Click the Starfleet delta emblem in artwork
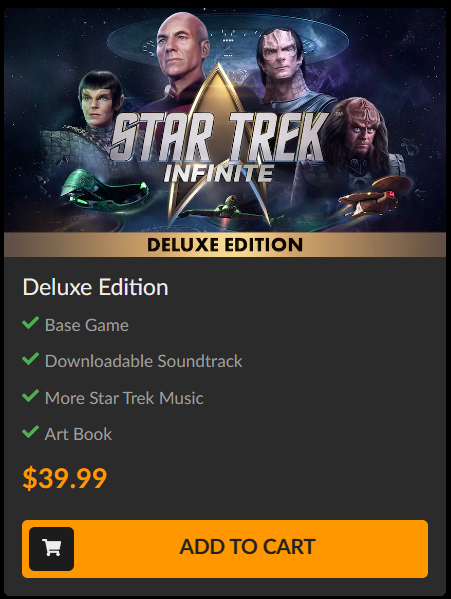Viewport: 451px width, 599px height. (x=218, y=145)
